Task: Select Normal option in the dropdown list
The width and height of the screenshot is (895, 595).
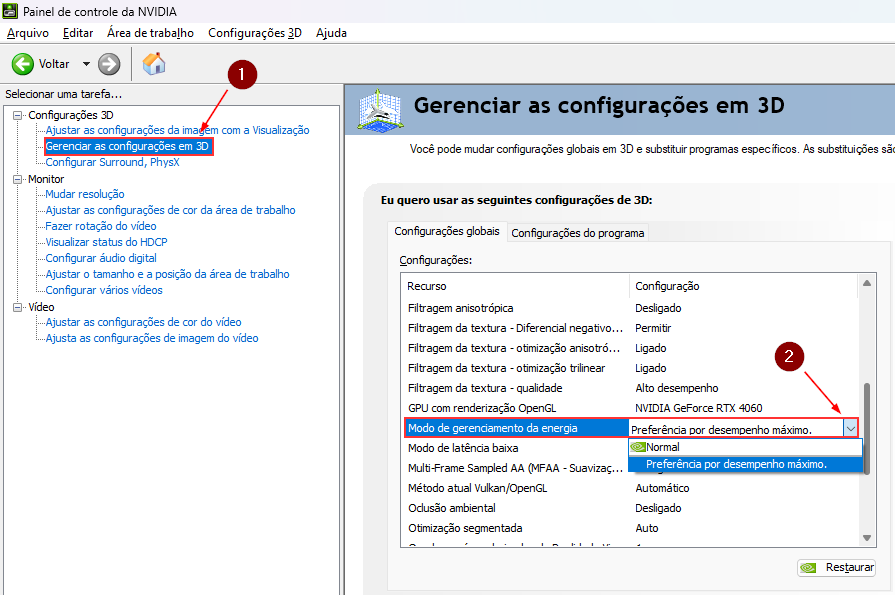Action: pos(662,447)
